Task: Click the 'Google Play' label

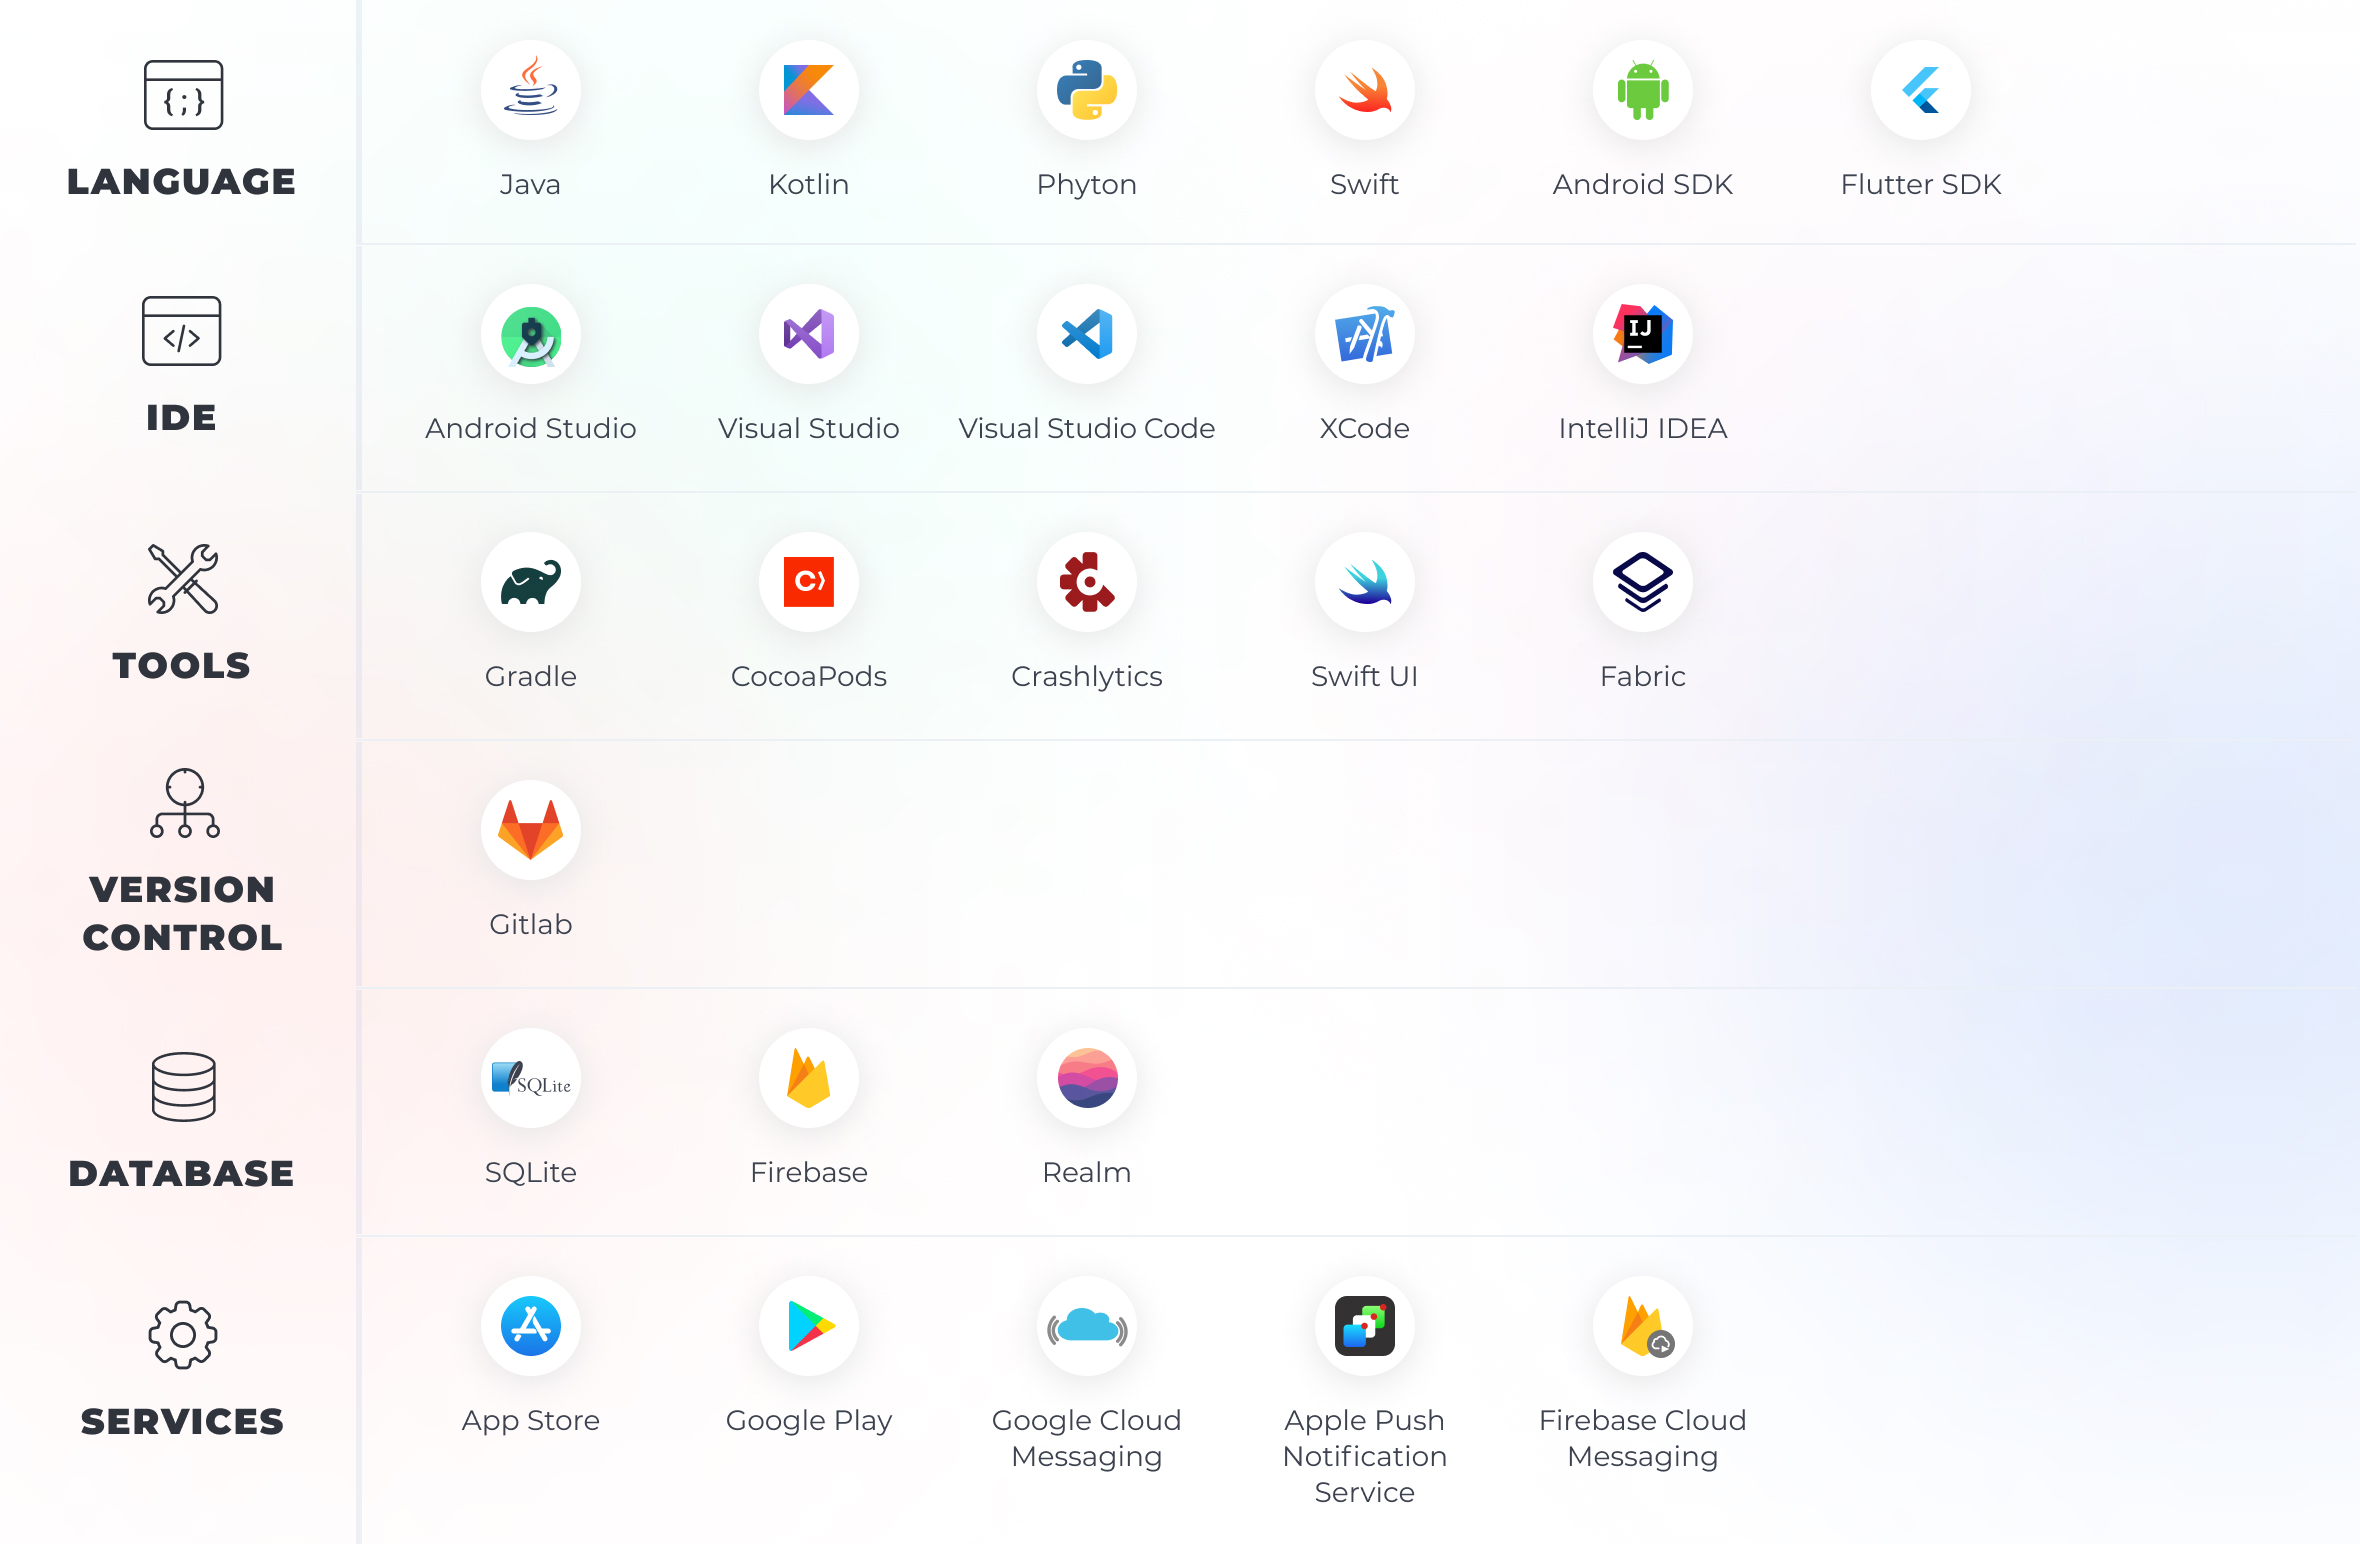Action: (x=809, y=1422)
